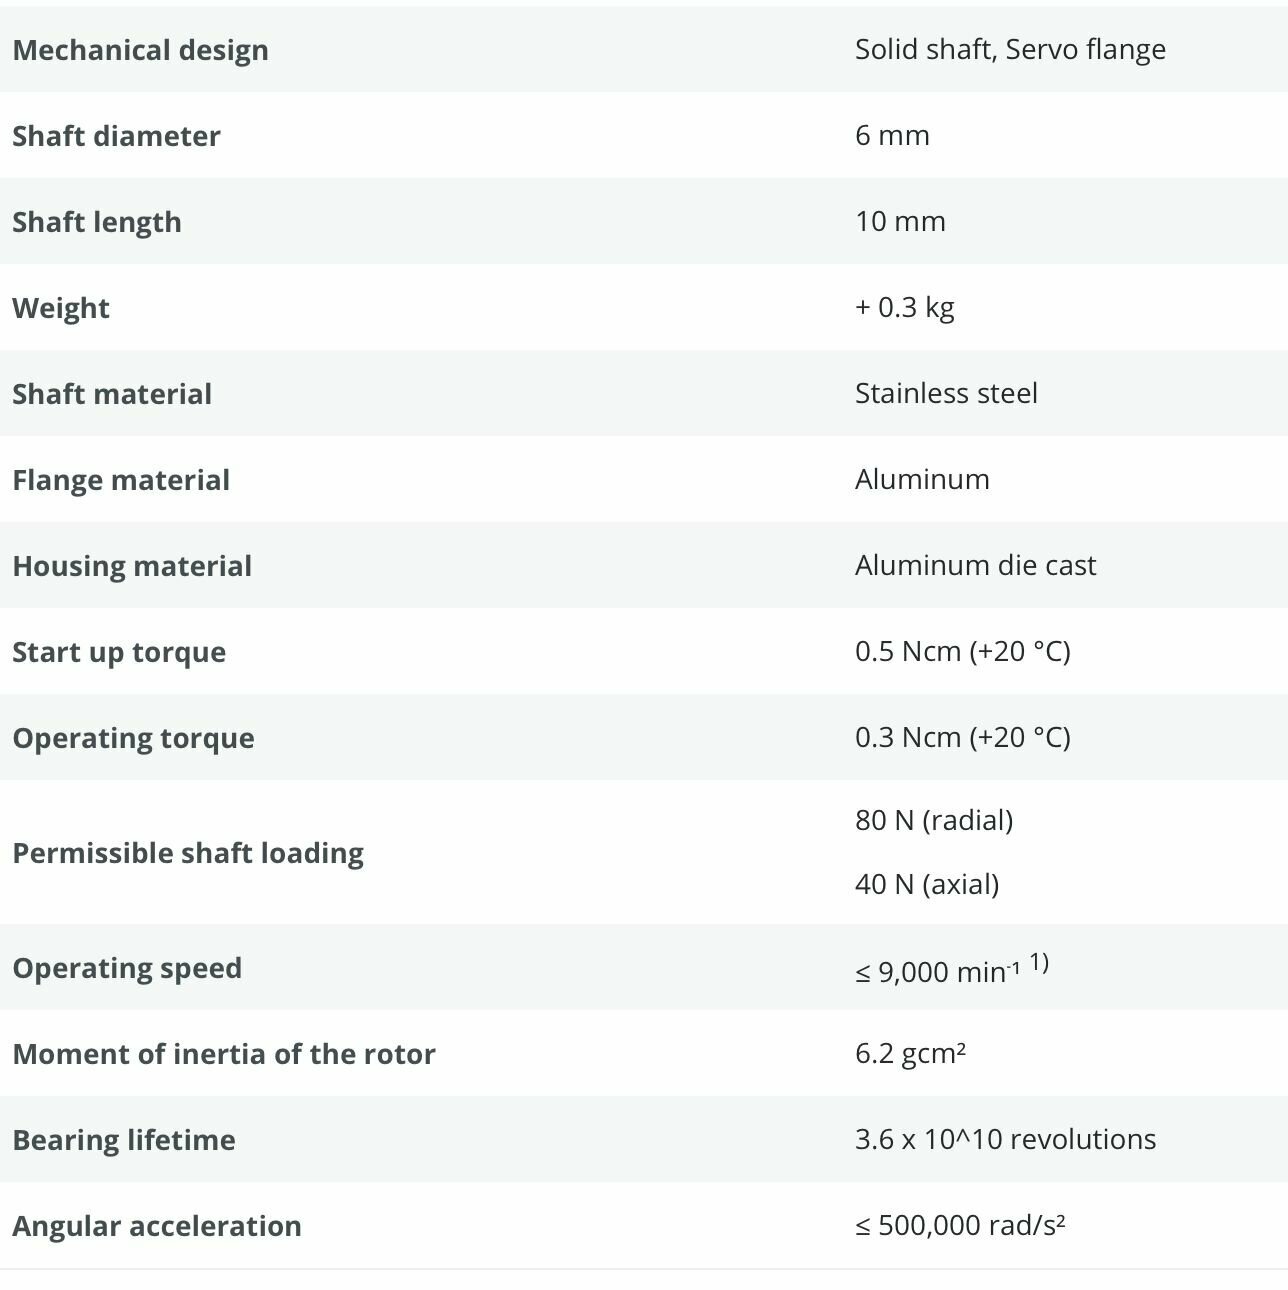1288x1290 pixels.
Task: Click the Start up torque label
Action: point(119,652)
